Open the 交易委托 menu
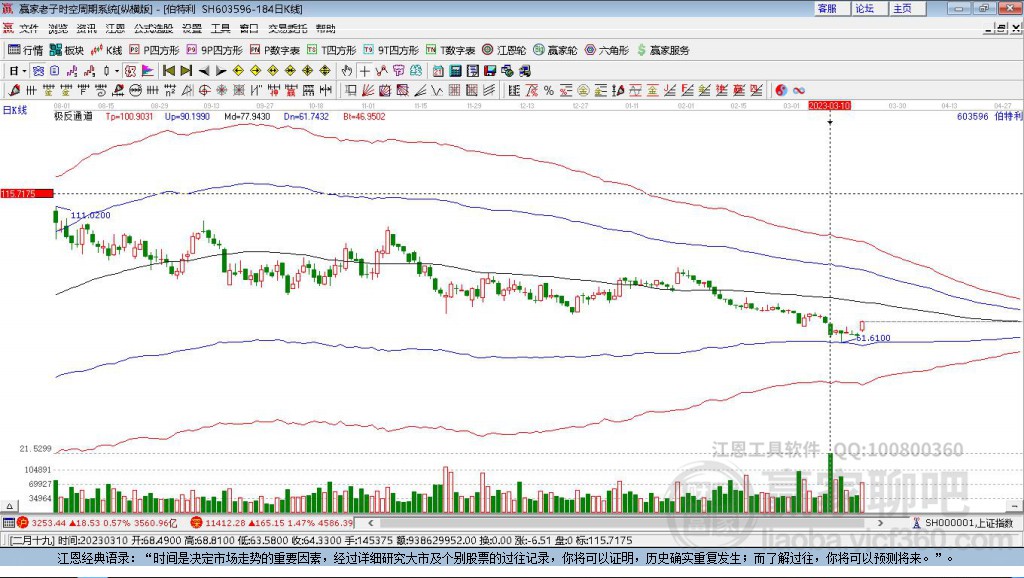This screenshot has width=1024, height=578. coord(287,28)
